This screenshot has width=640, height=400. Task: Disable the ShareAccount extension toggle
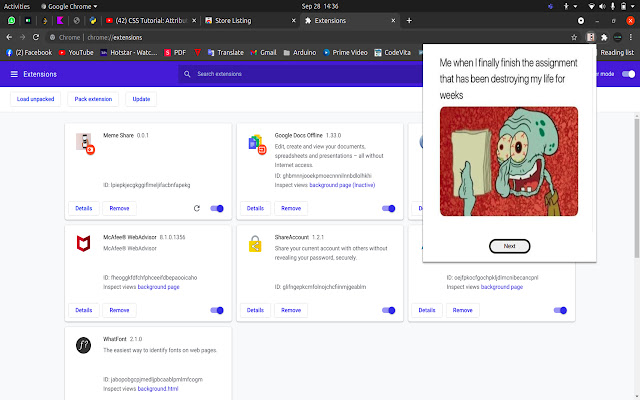pyautogui.click(x=388, y=310)
